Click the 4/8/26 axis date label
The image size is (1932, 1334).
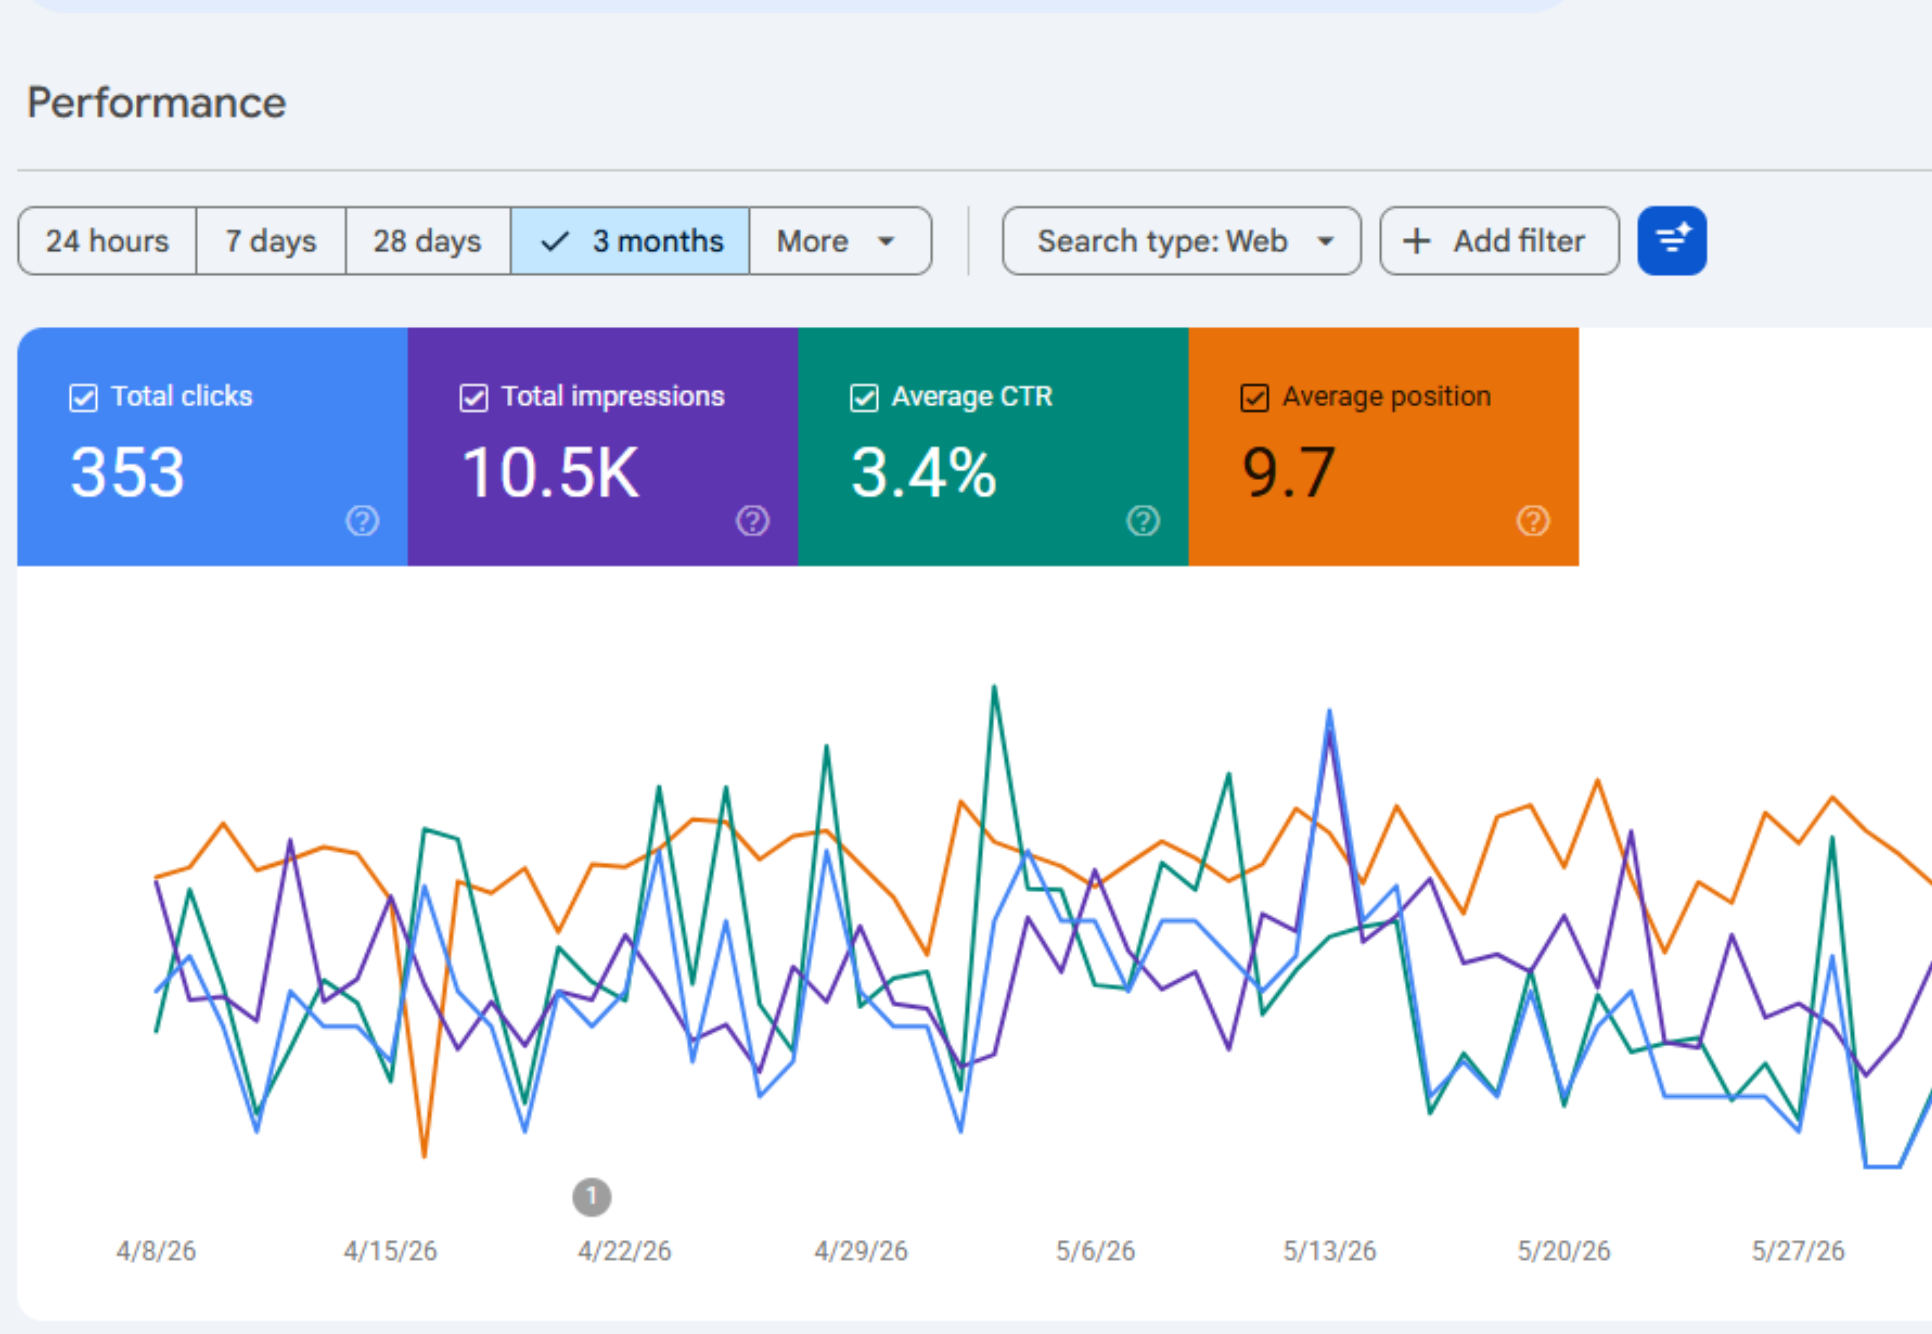pyautogui.click(x=156, y=1251)
